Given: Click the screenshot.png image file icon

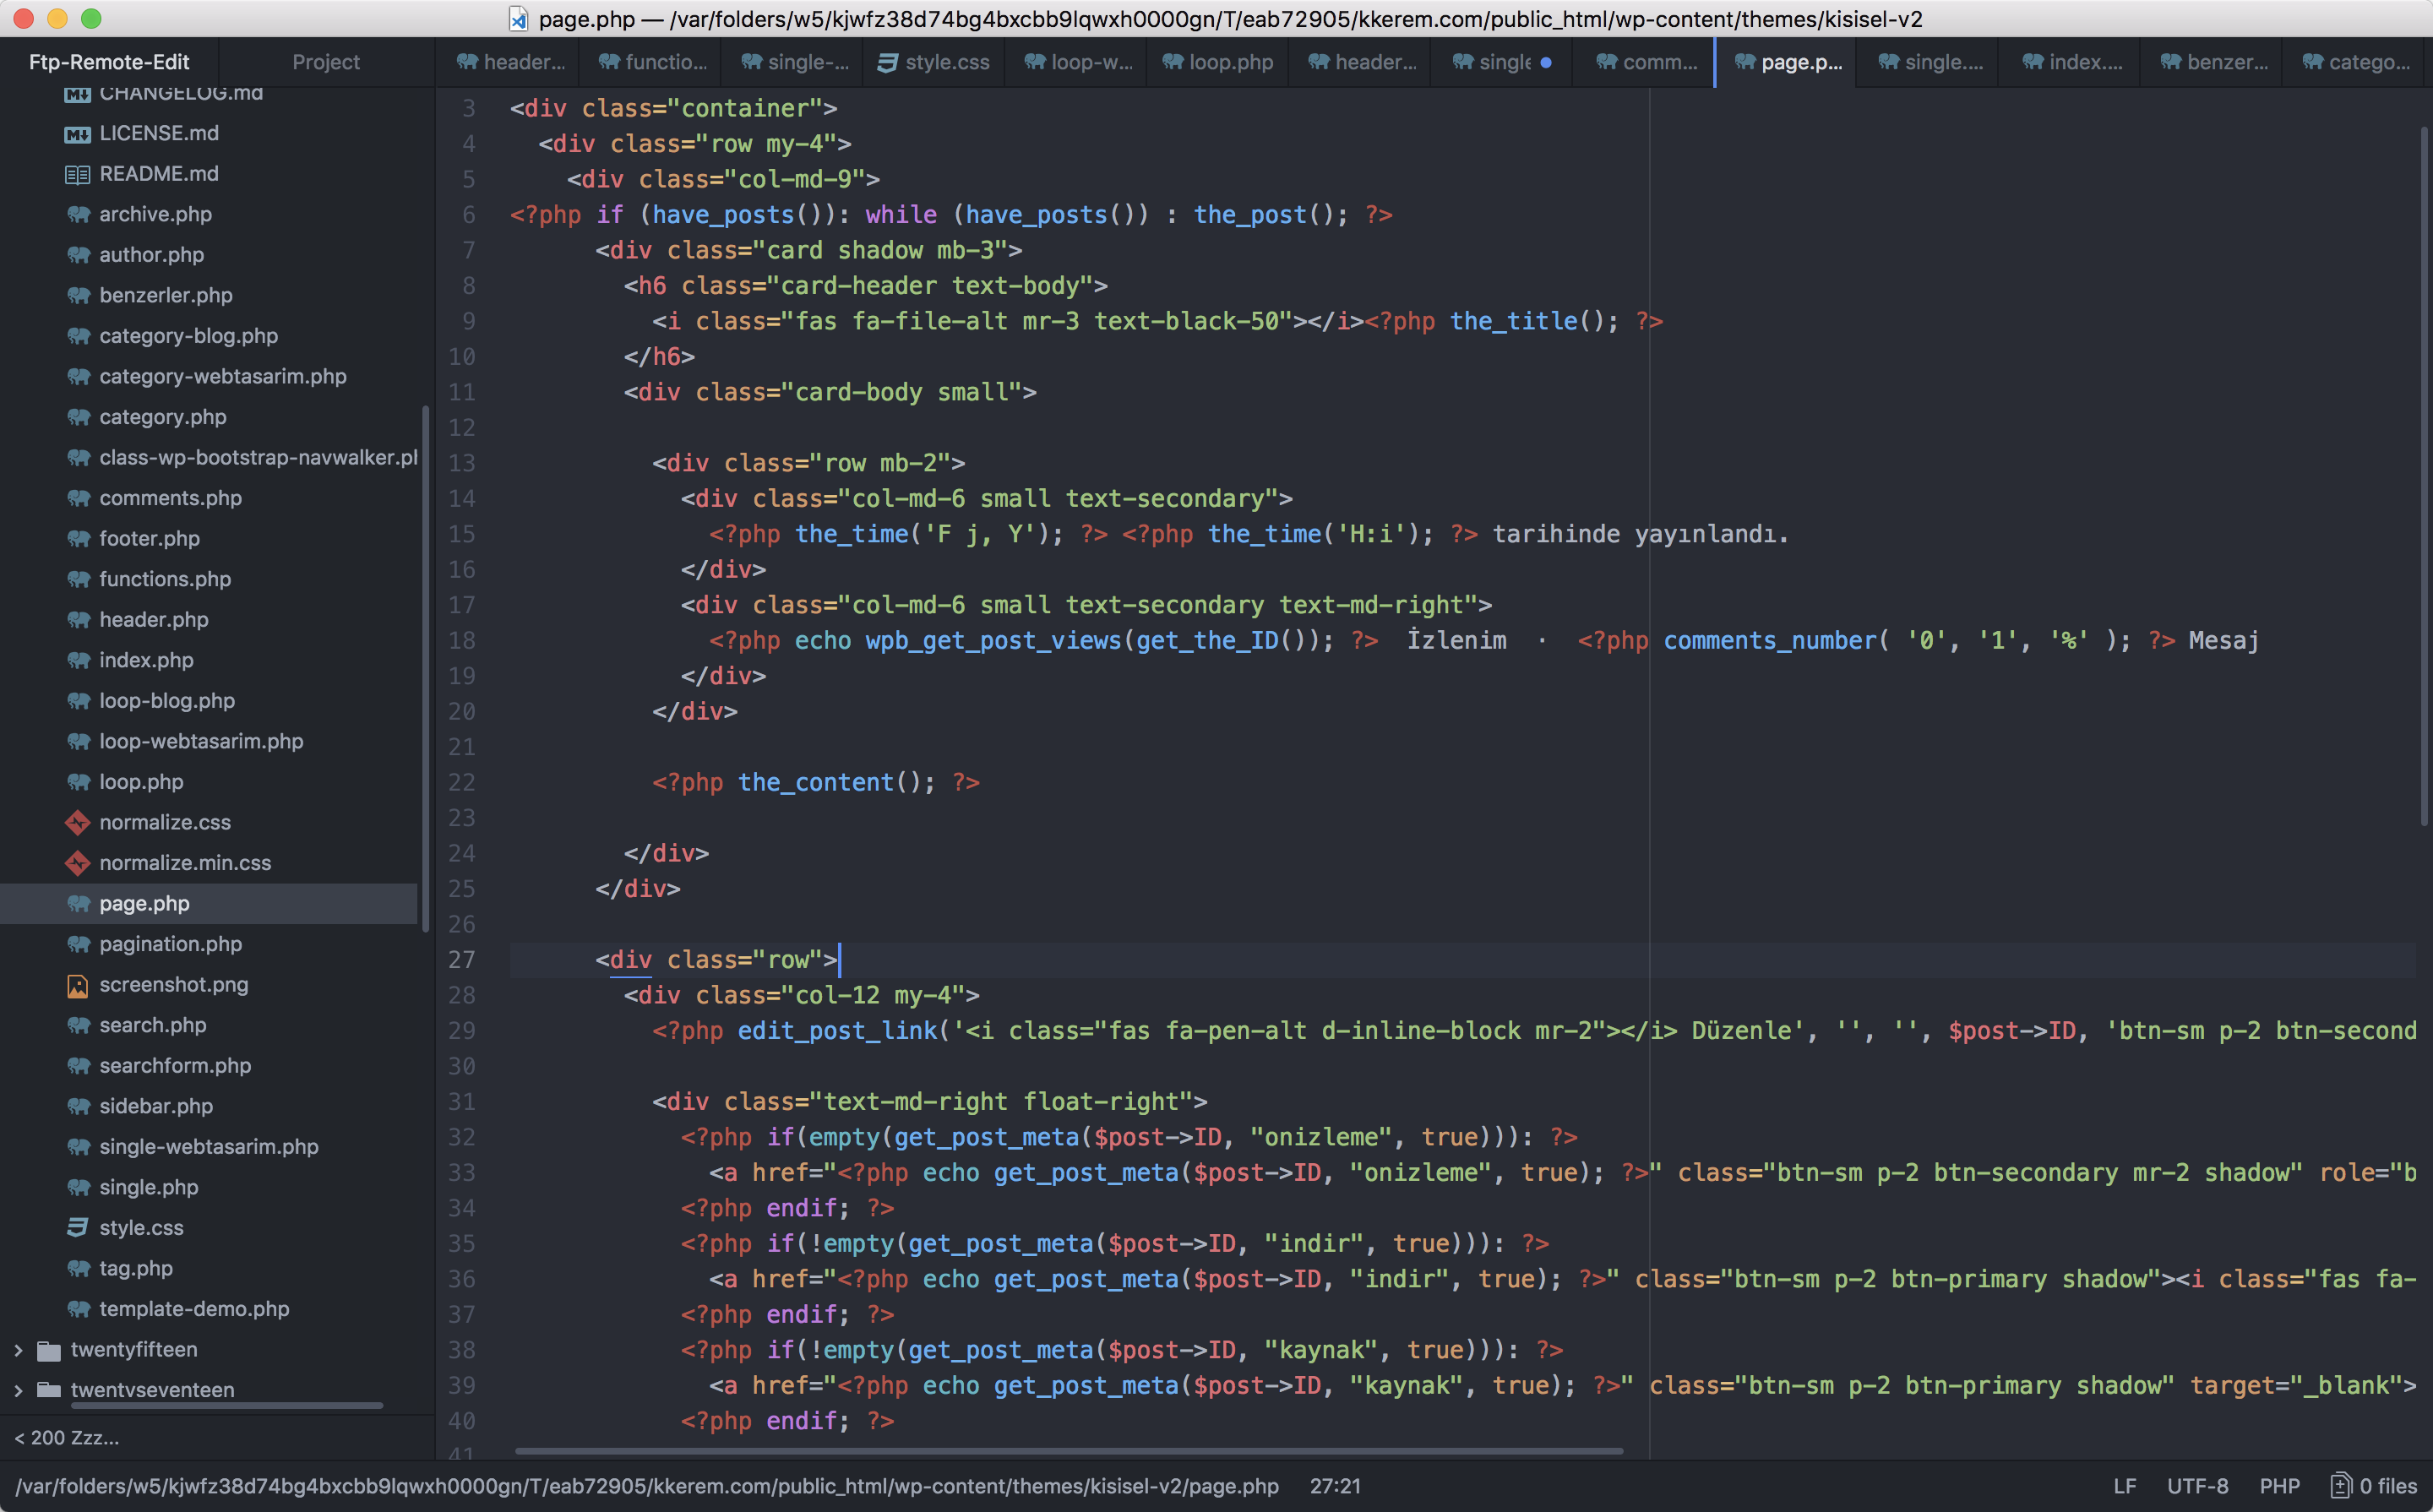Looking at the screenshot, I should [x=77, y=985].
